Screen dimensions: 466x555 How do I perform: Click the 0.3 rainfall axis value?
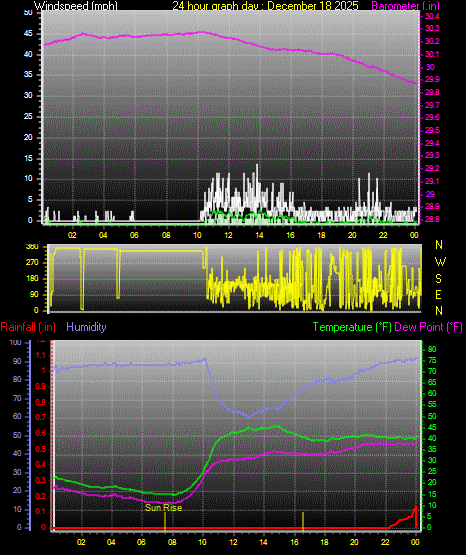pyautogui.click(x=41, y=480)
